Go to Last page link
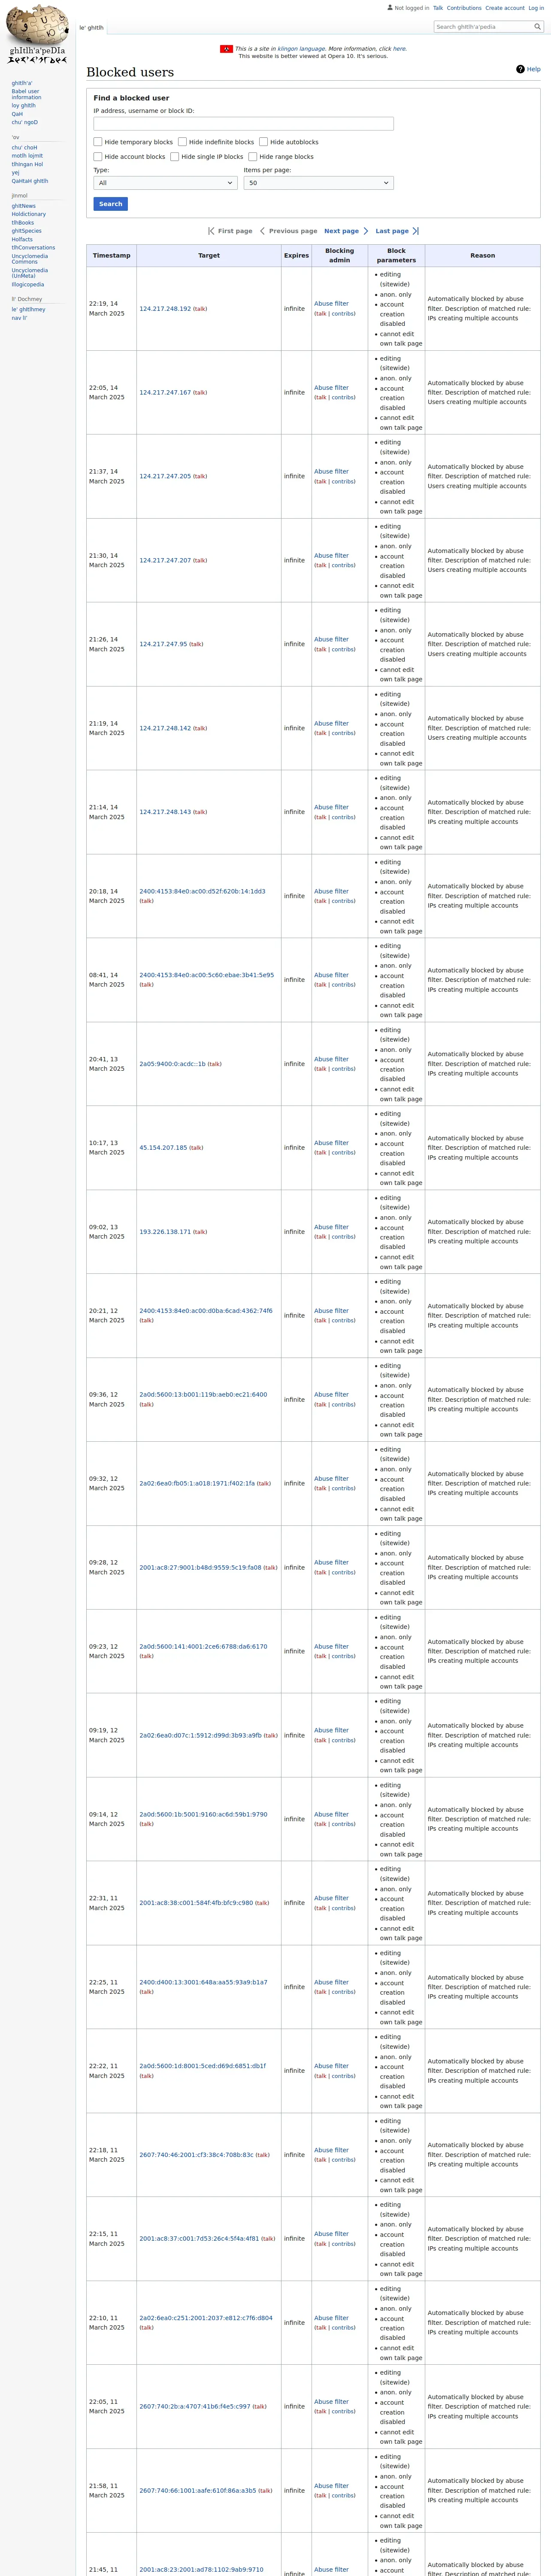 392,231
